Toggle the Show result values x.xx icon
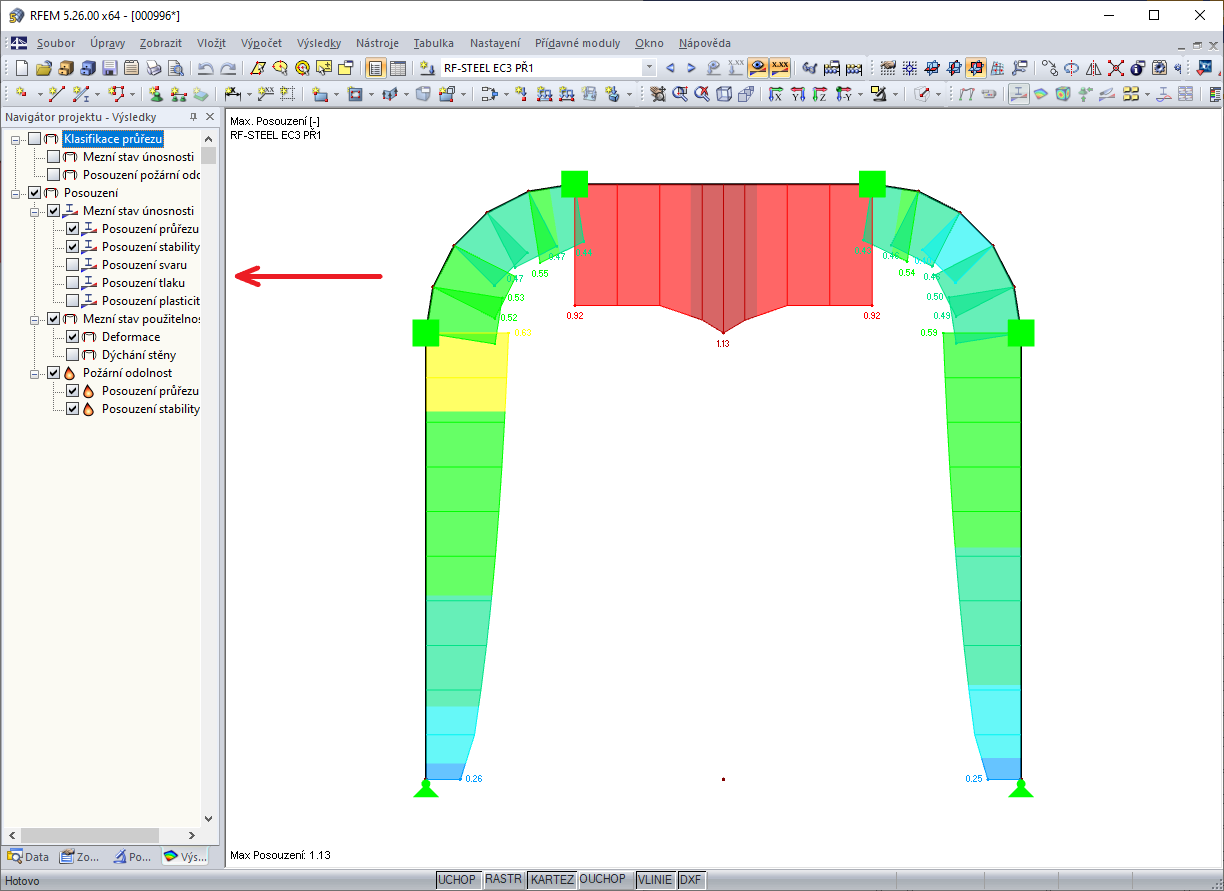1224x891 pixels. (780, 68)
